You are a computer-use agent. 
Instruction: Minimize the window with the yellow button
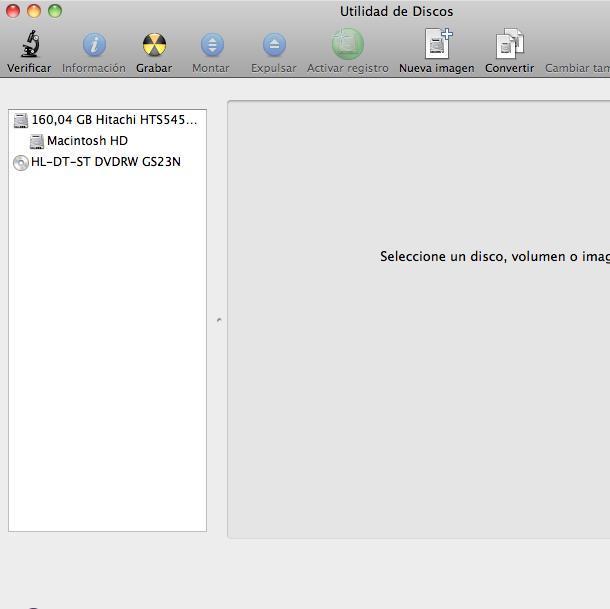coord(34,11)
